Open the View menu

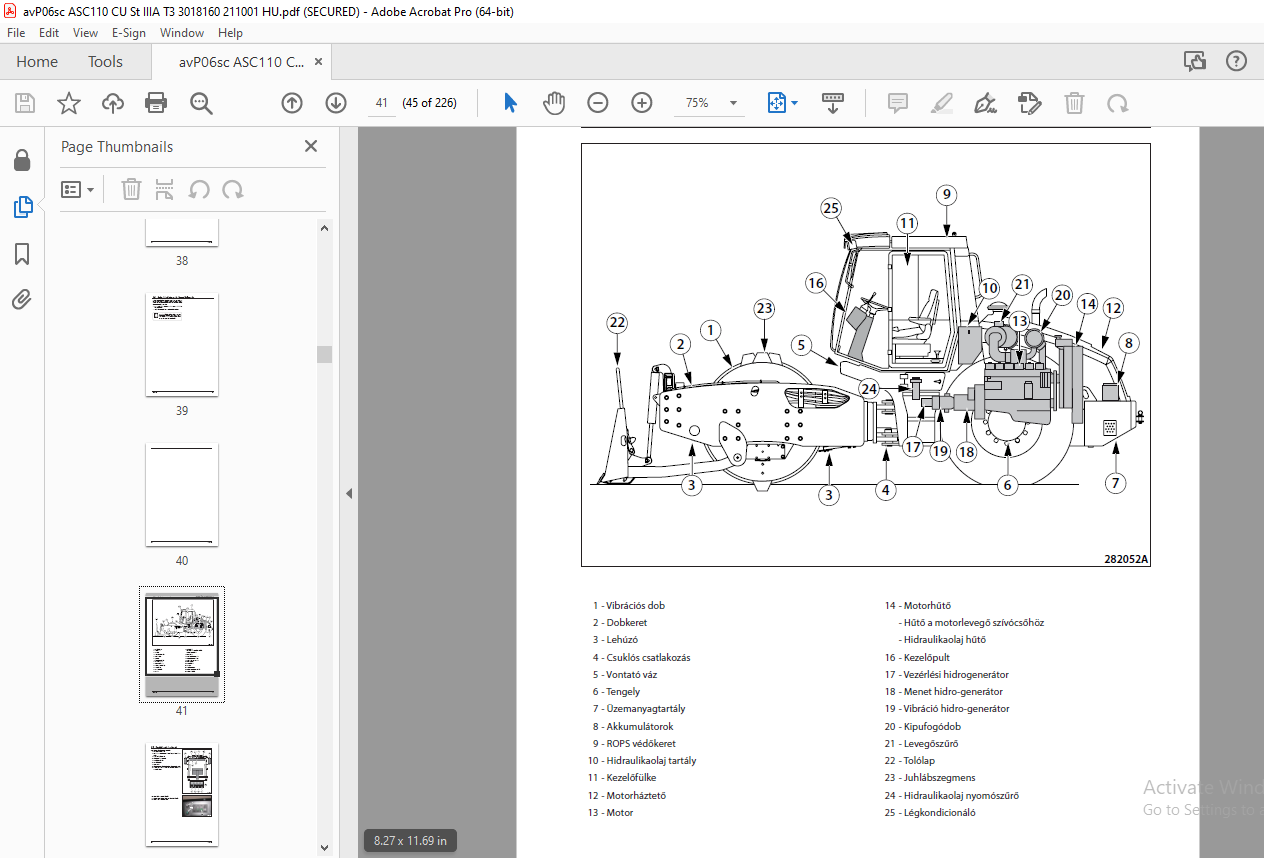(x=85, y=33)
